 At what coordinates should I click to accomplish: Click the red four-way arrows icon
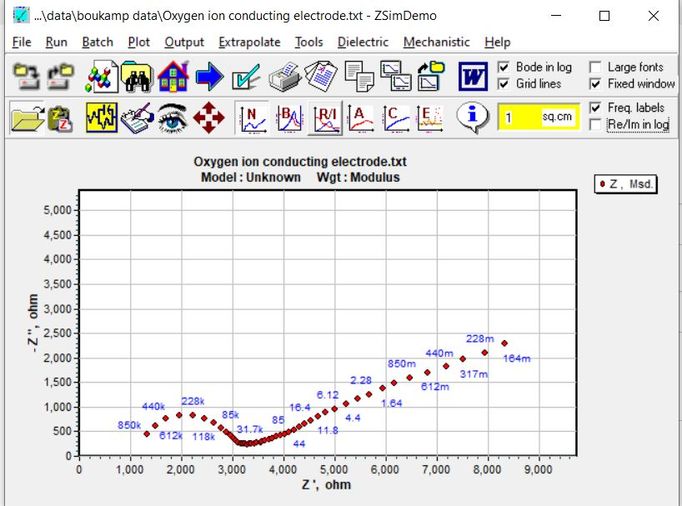209,118
